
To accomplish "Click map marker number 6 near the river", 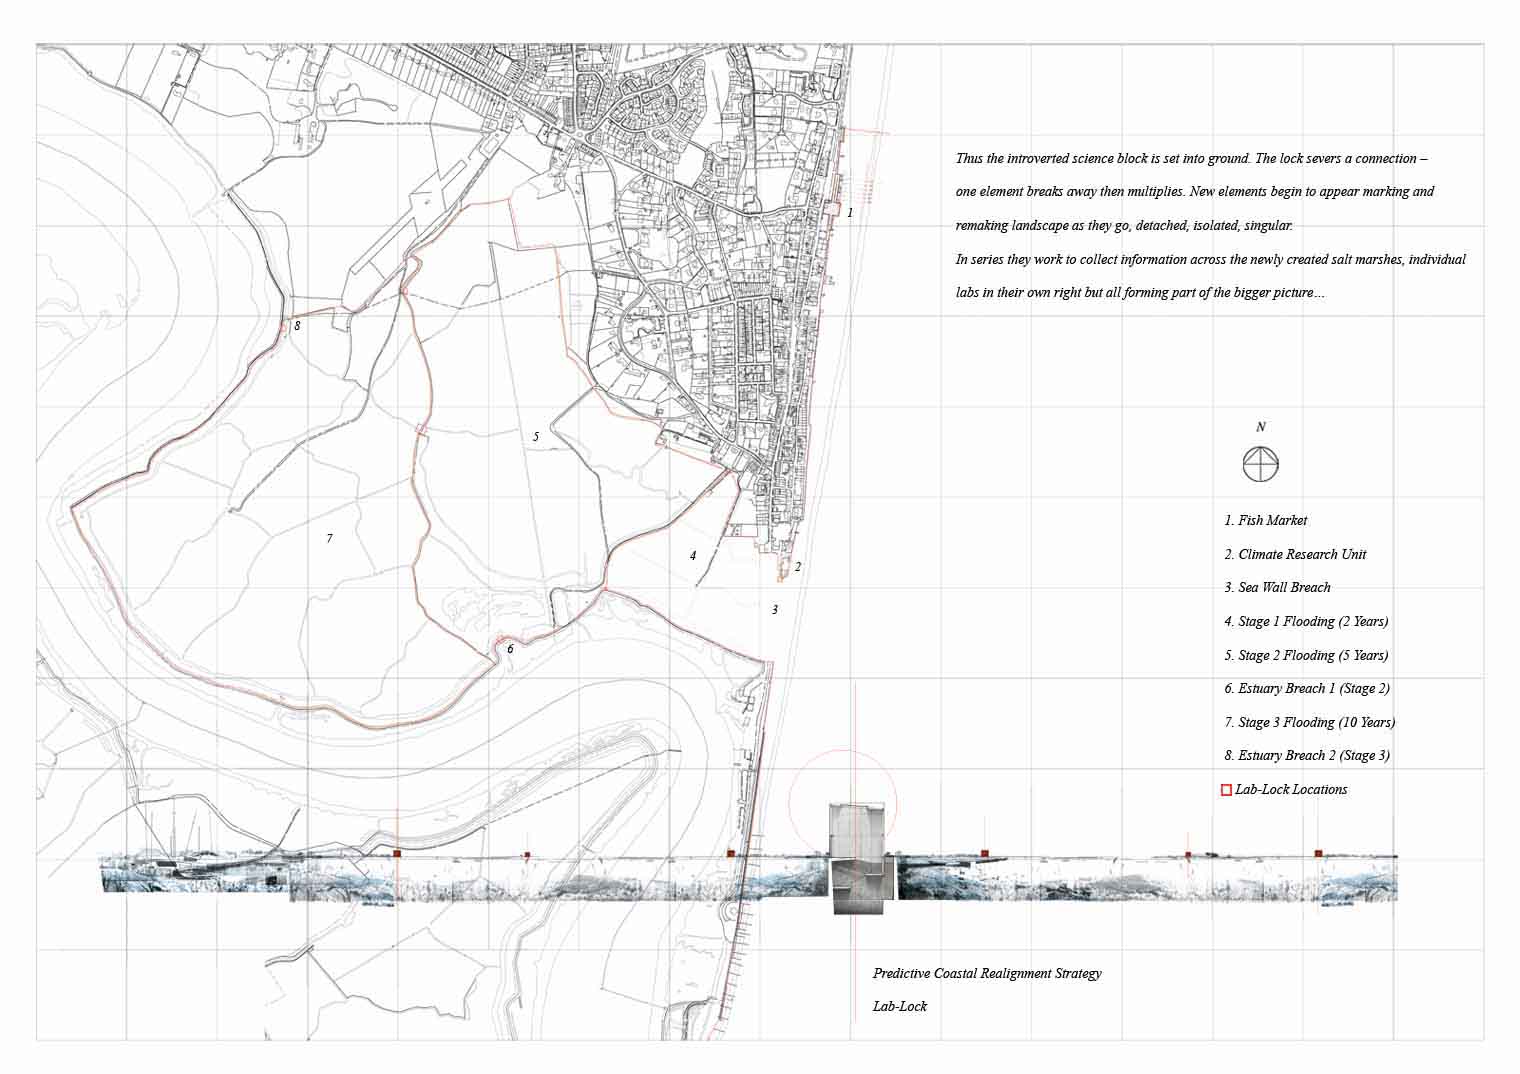I will click(x=510, y=649).
